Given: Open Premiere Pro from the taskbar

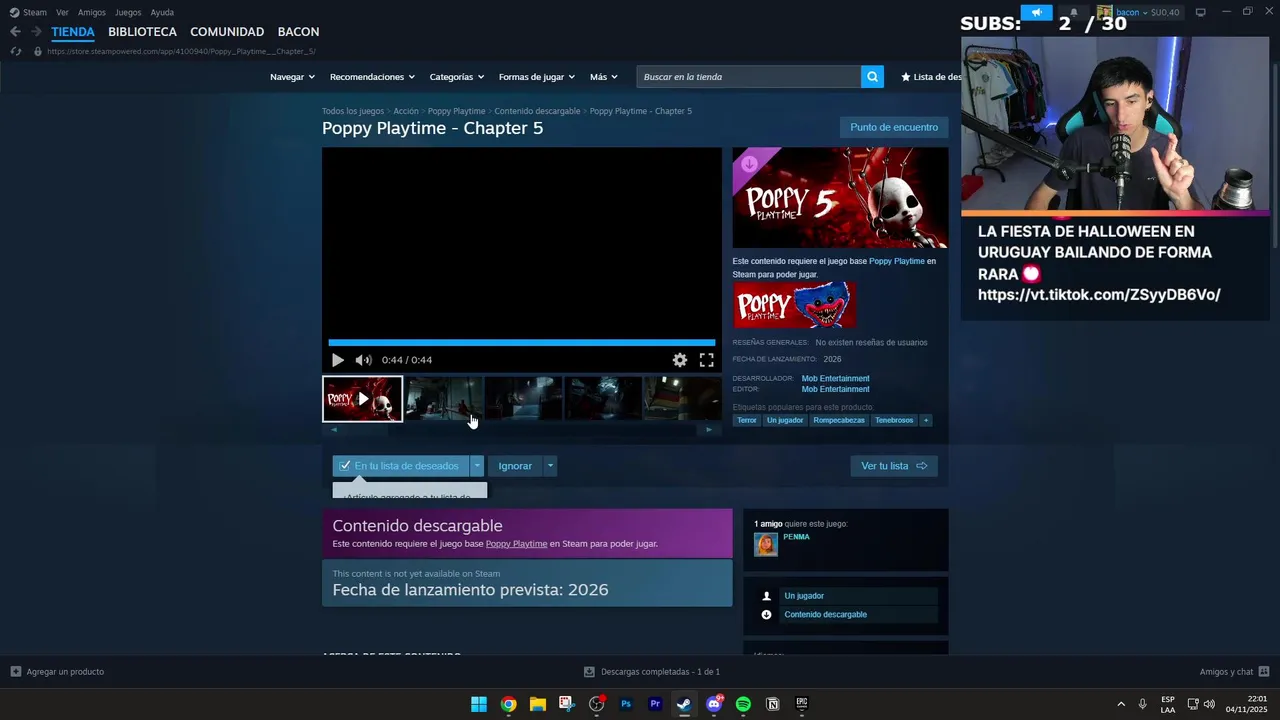Looking at the screenshot, I should click(655, 704).
